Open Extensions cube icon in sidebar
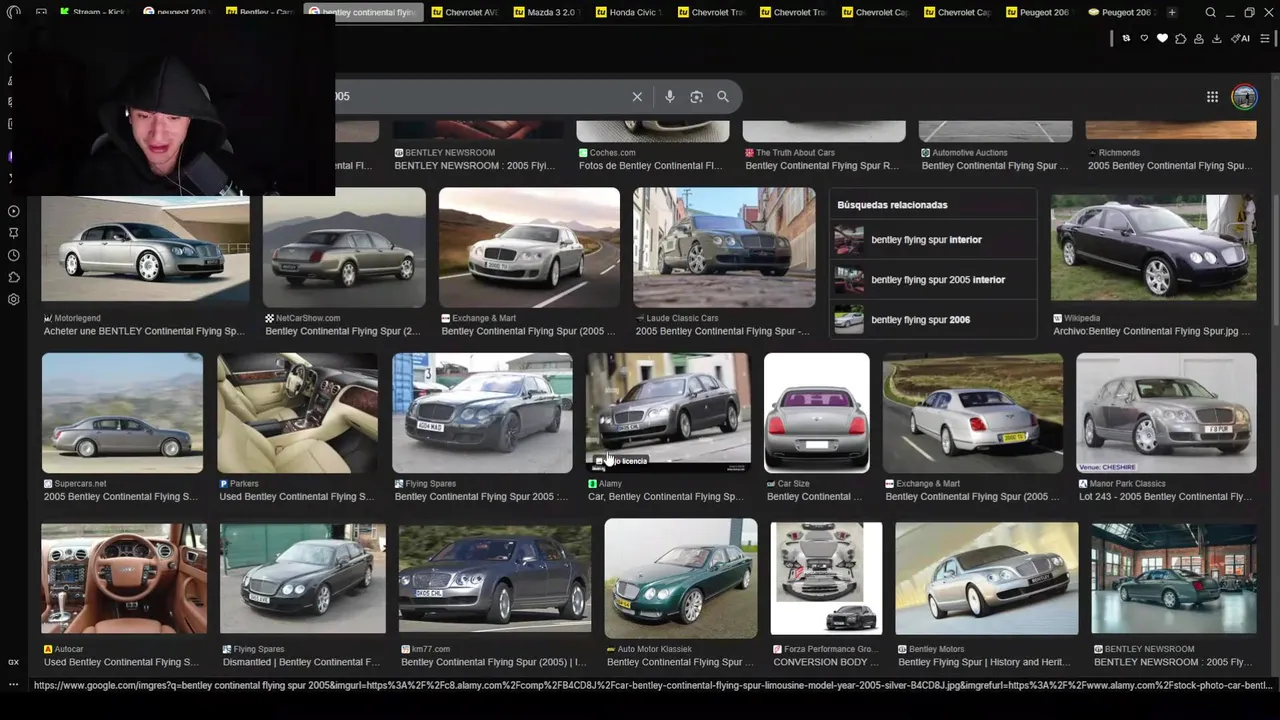Screen dimensions: 1280x720 [14, 277]
